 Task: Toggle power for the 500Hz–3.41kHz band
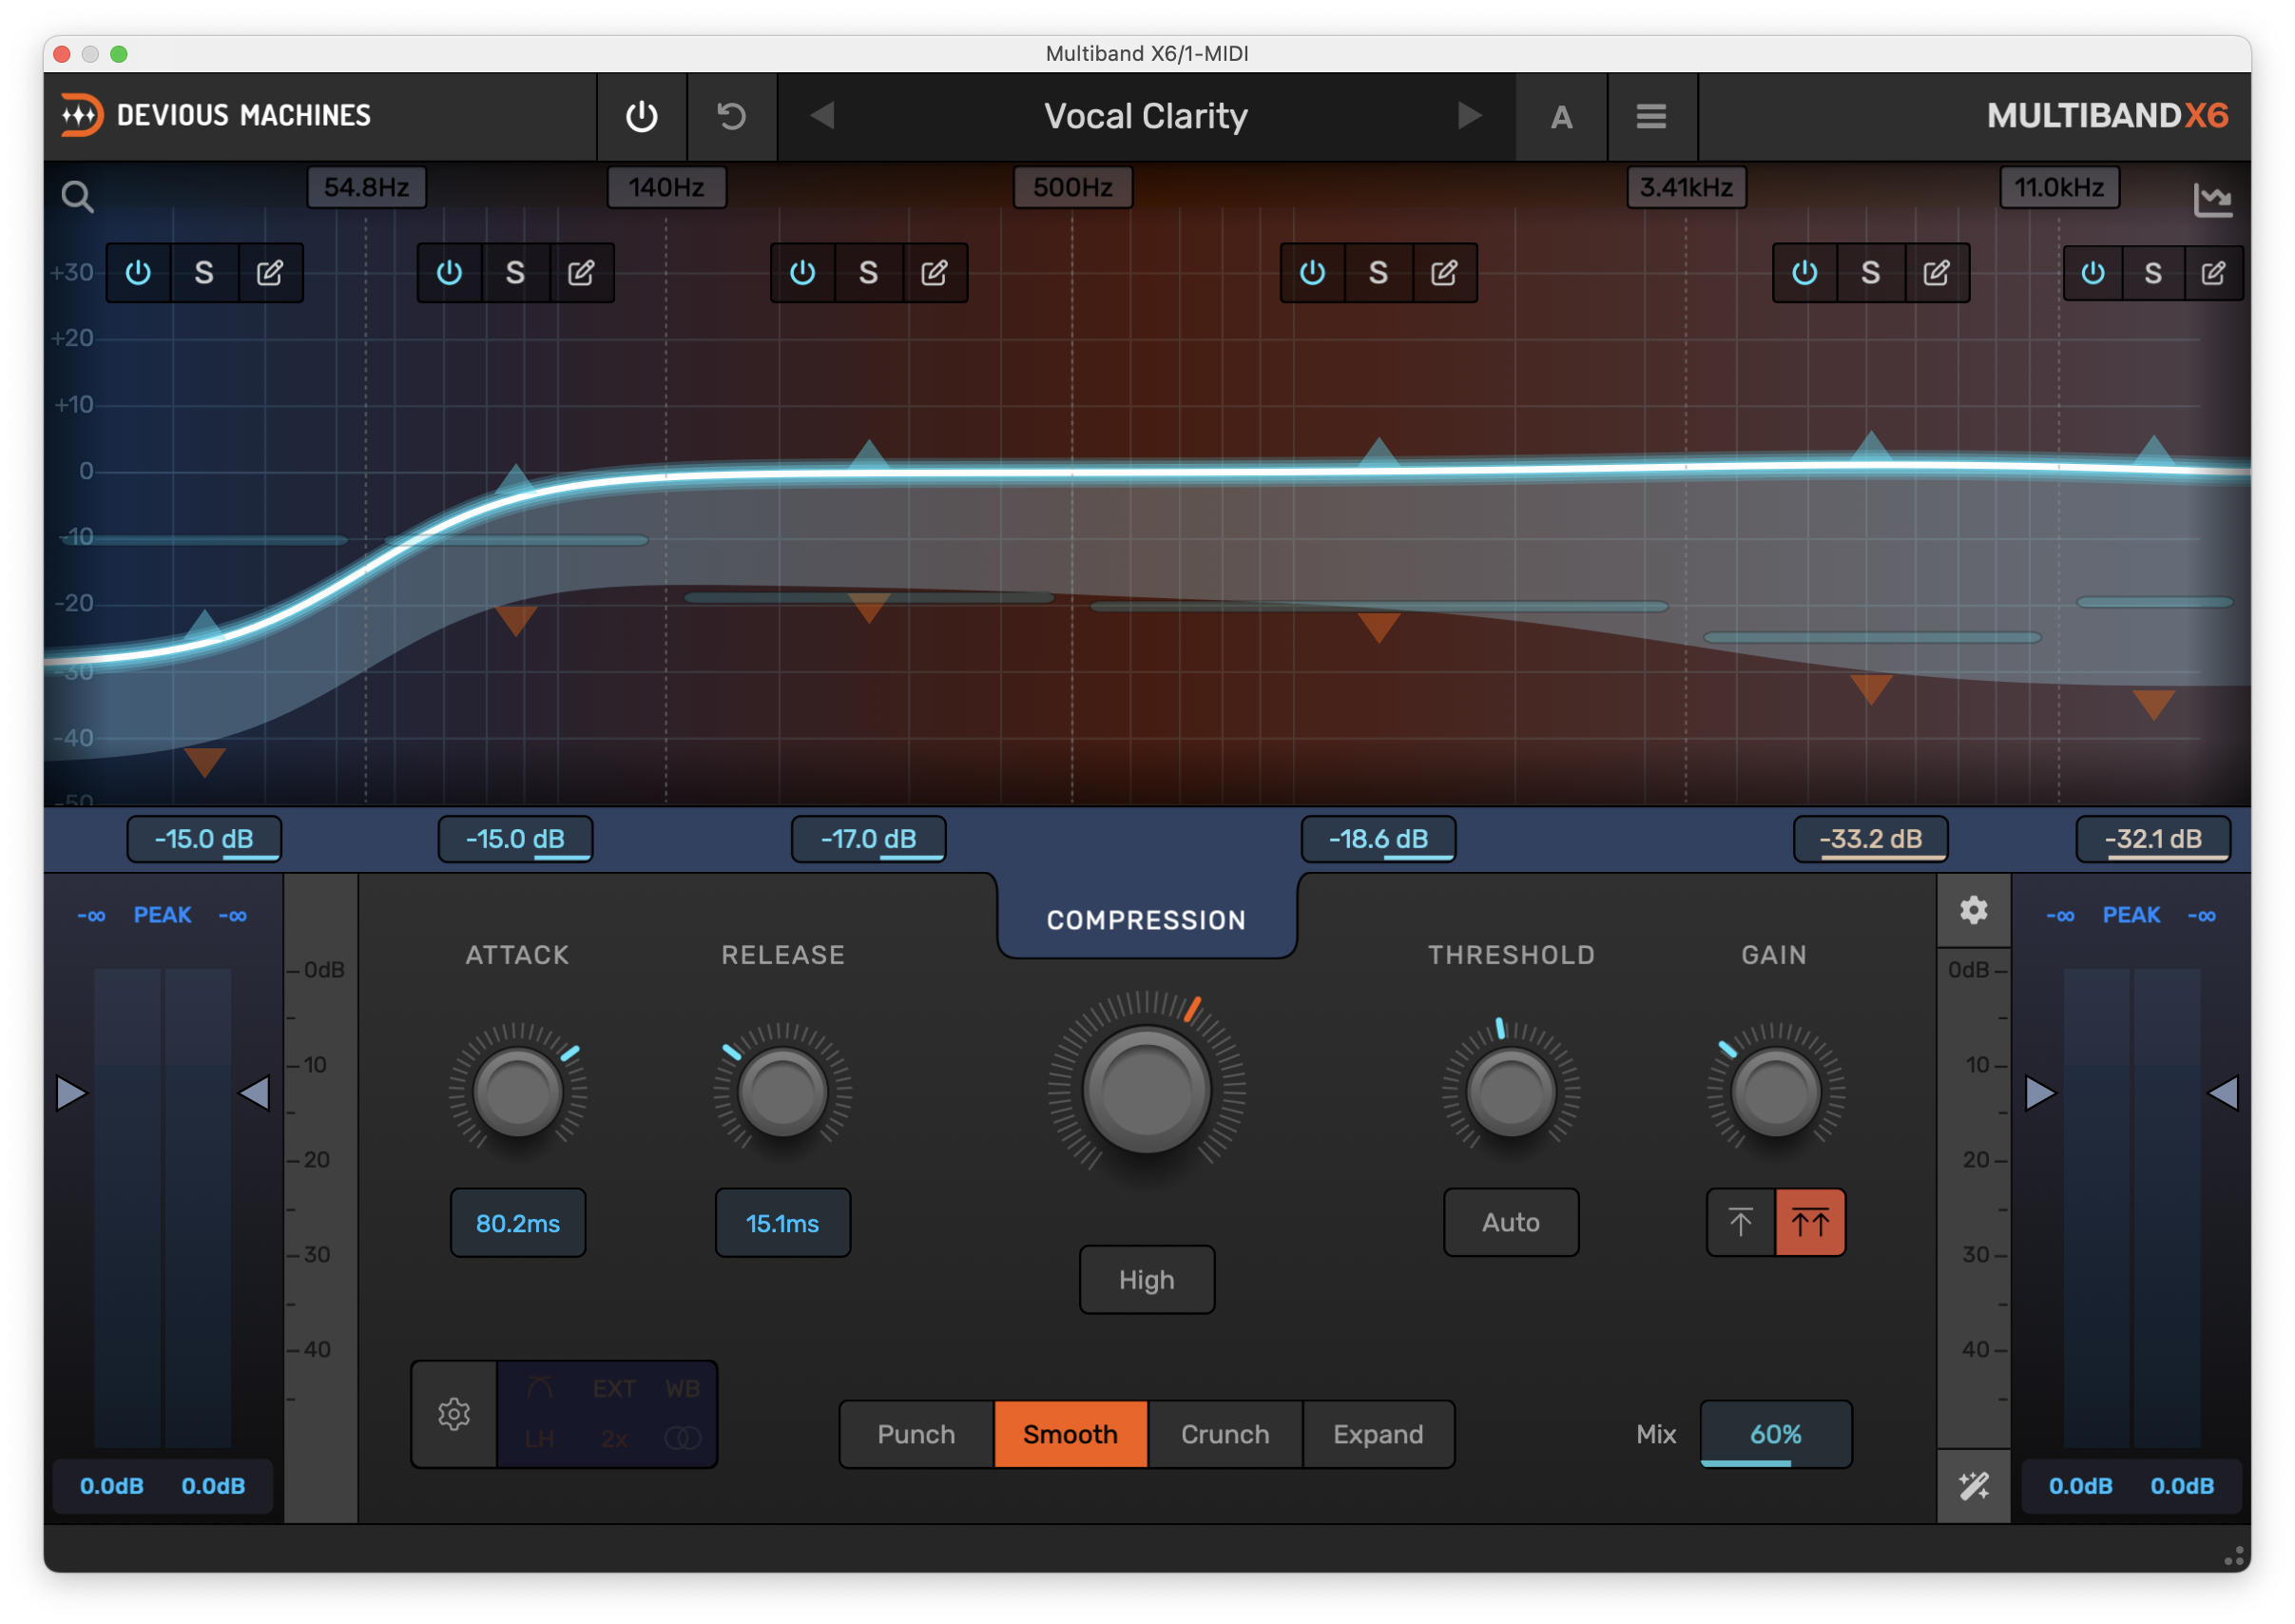1312,273
